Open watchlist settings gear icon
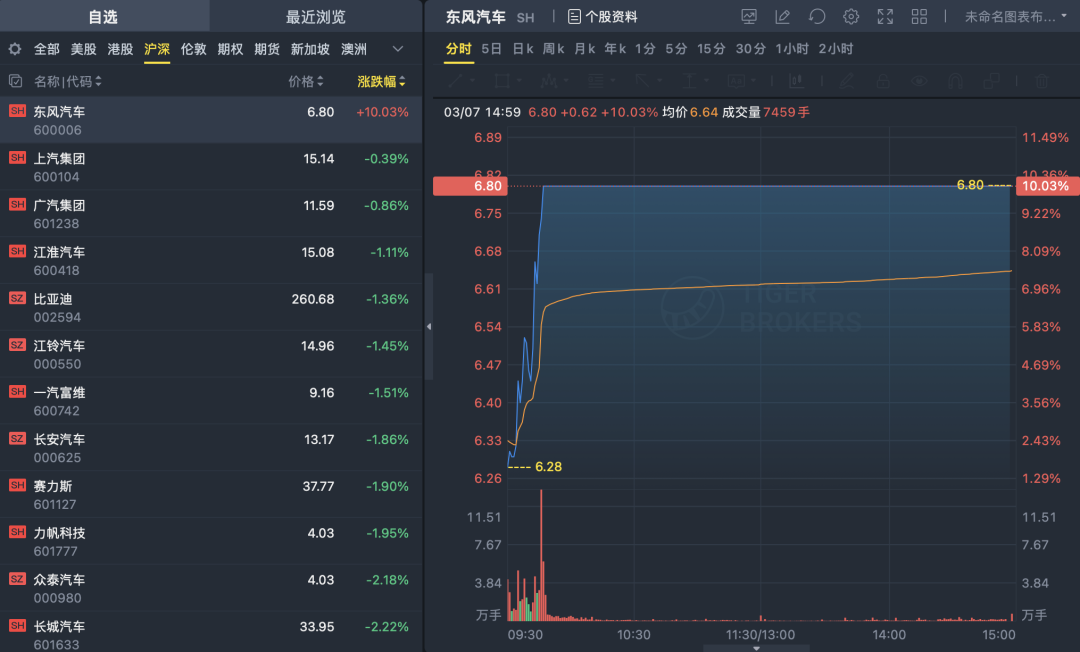 click(x=14, y=49)
